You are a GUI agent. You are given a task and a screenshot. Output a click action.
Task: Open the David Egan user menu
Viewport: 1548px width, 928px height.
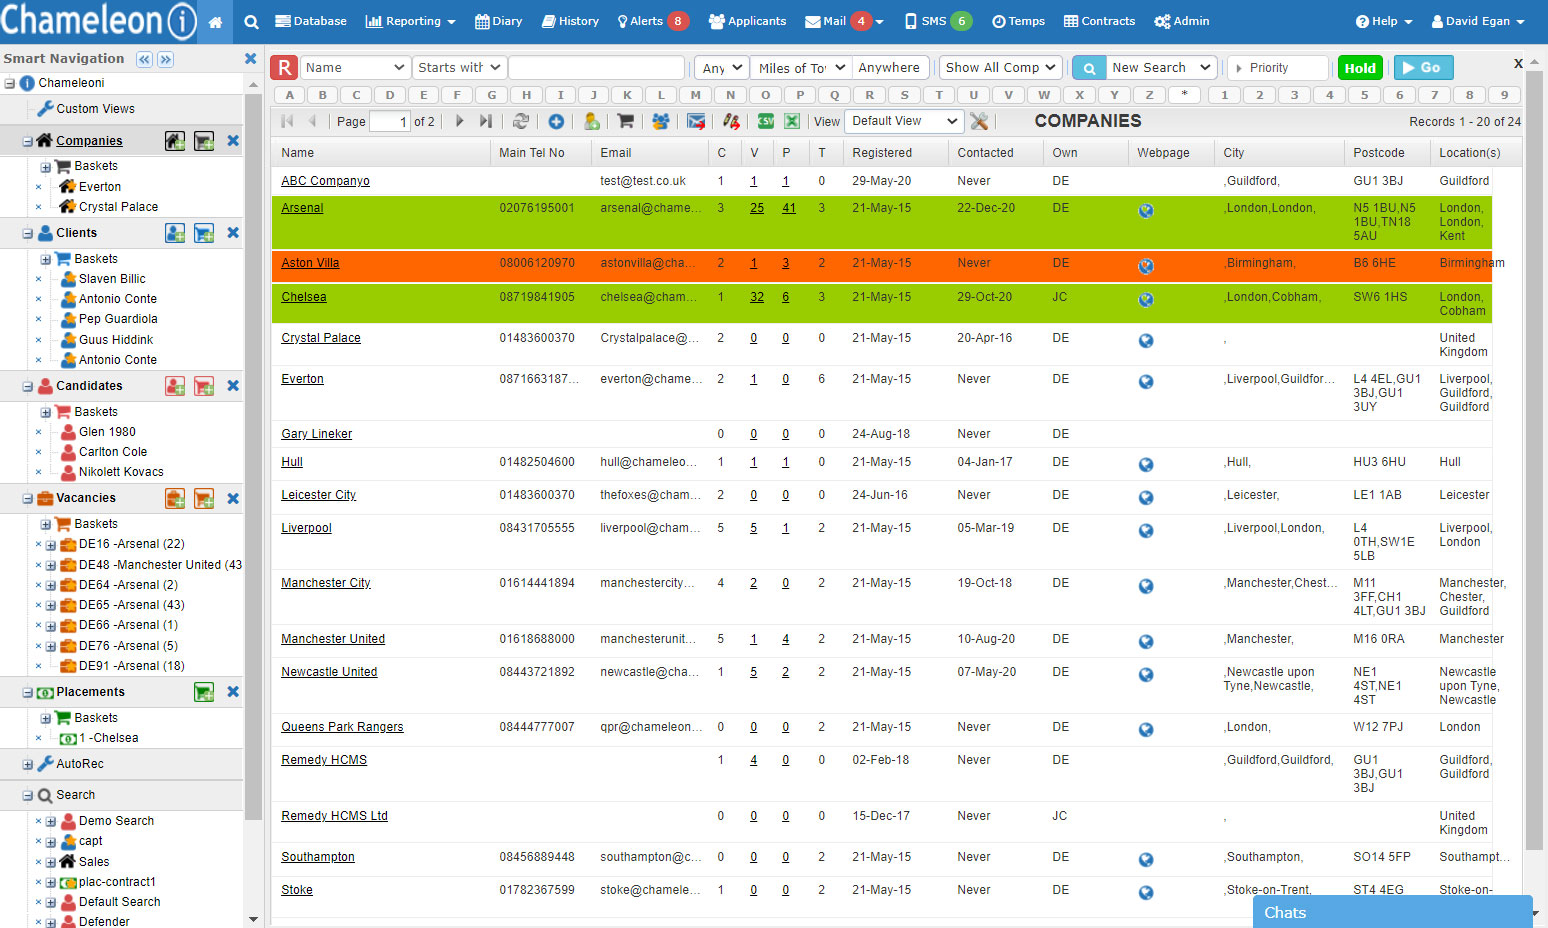[x=1479, y=21]
